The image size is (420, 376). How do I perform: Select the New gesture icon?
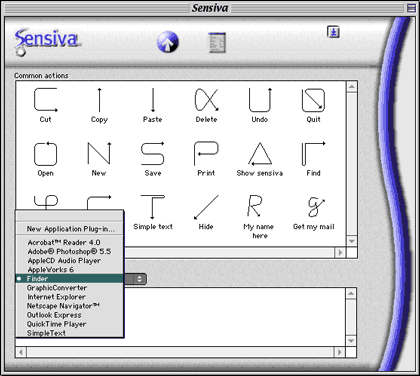99,153
